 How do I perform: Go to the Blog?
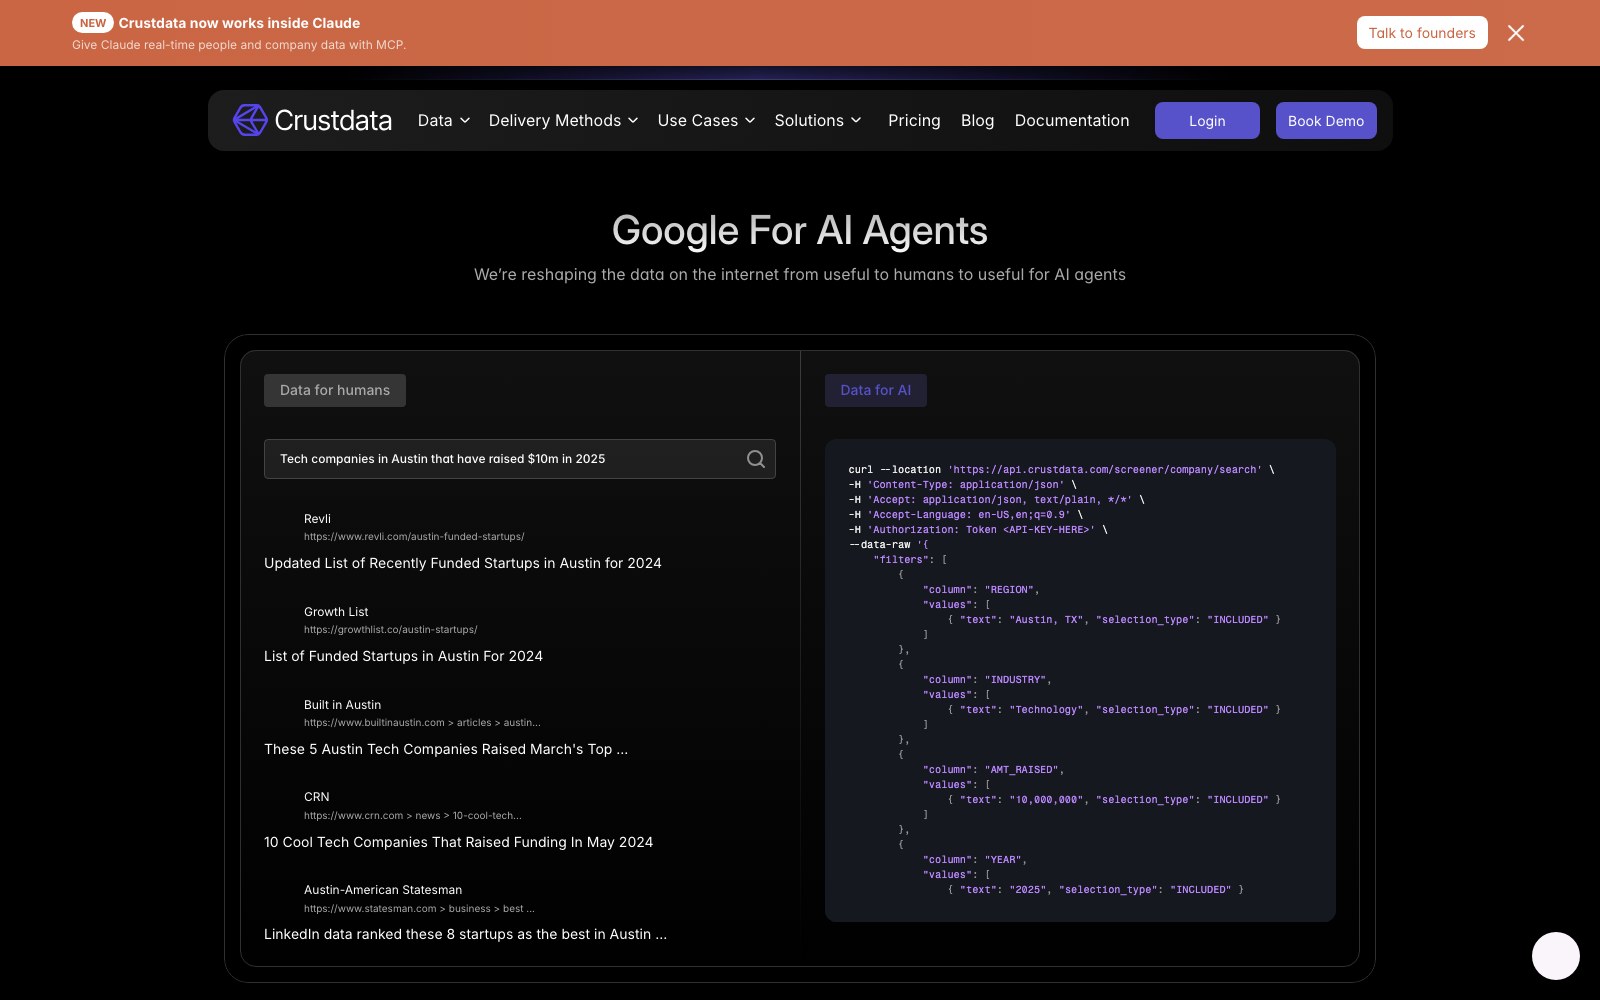(x=977, y=120)
